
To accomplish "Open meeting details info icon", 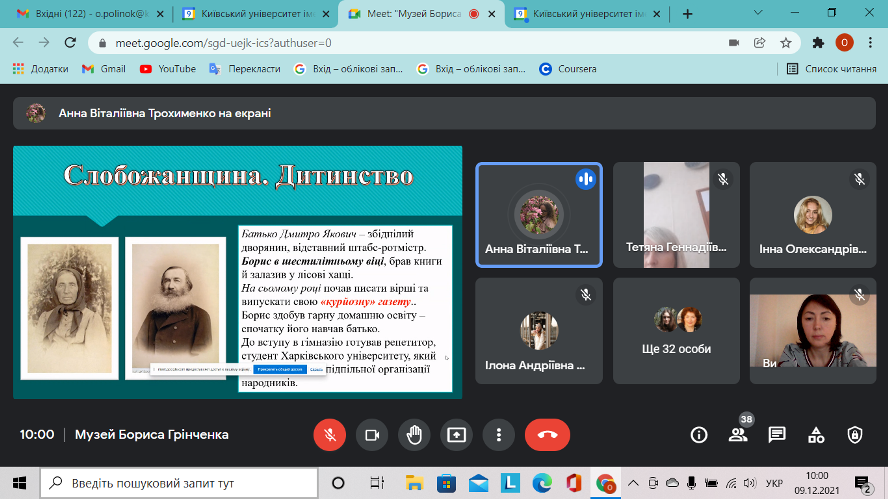I will [699, 435].
